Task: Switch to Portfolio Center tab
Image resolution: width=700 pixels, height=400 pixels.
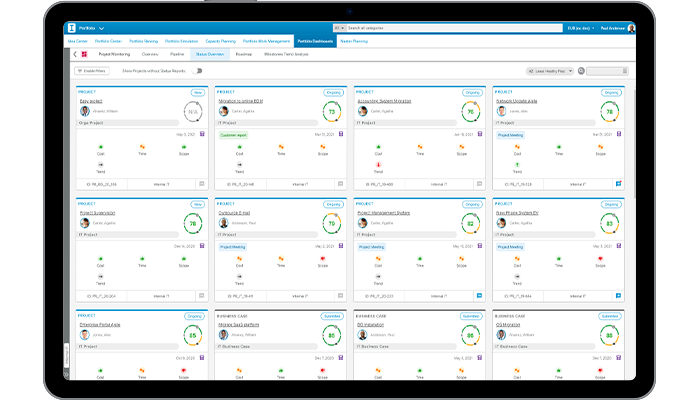Action: click(108, 41)
